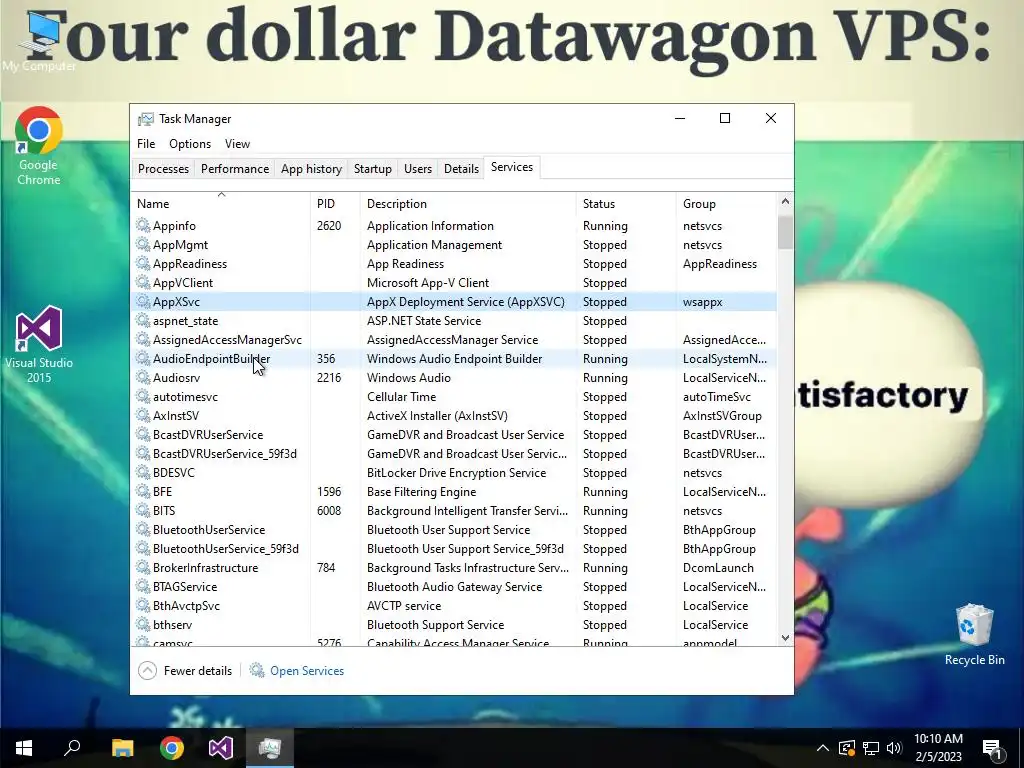
Task: Select the AssignedAccessManagerSvc row
Action: (x=455, y=340)
